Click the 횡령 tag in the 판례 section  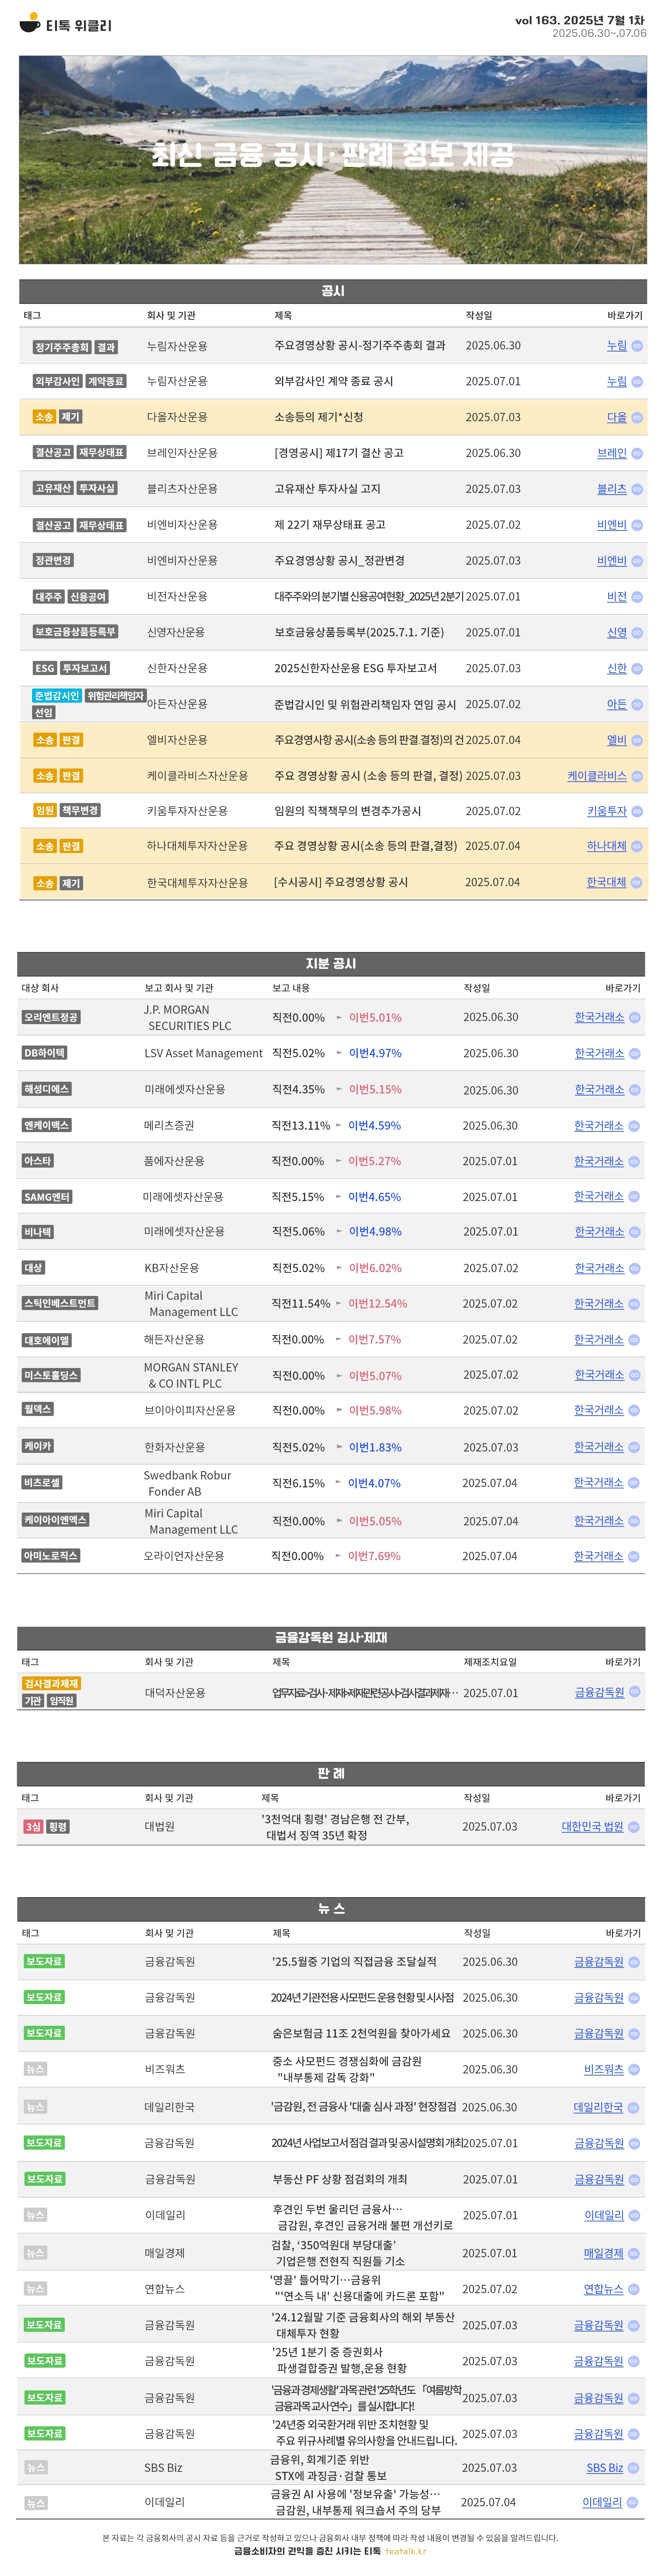(x=58, y=1827)
